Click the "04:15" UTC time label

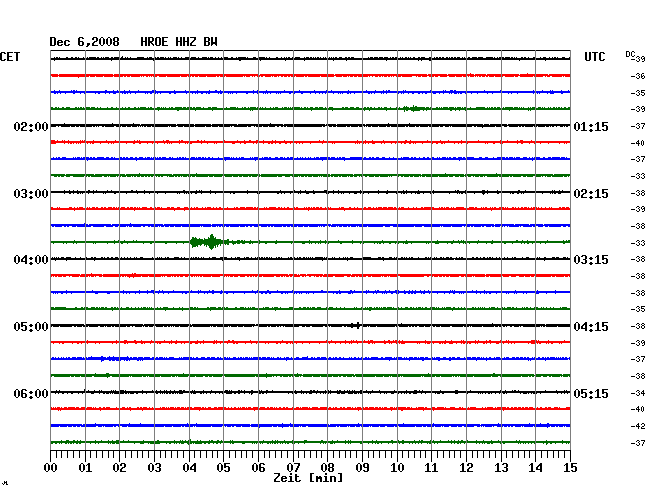click(x=591, y=327)
